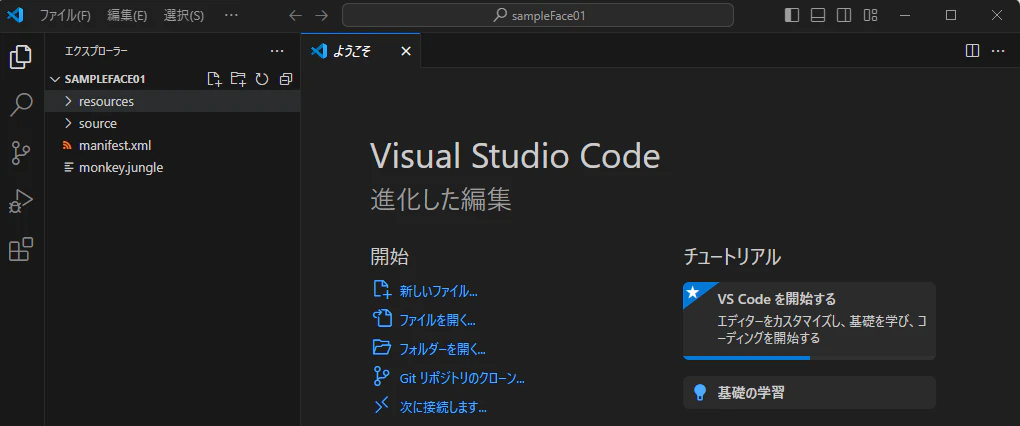The width and height of the screenshot is (1020, 426).
Task: Expand the source folder
Action: 172,124
